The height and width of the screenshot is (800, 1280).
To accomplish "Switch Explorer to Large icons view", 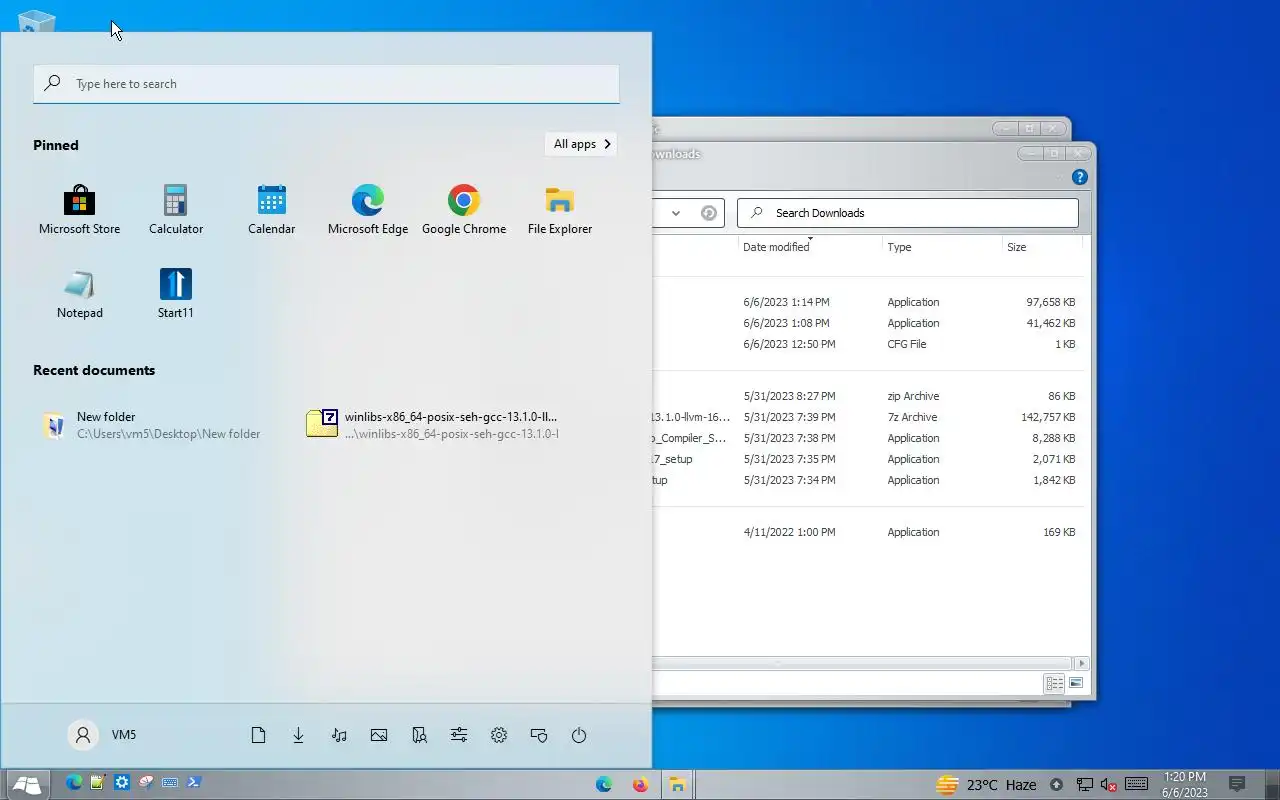I will click(x=1076, y=684).
